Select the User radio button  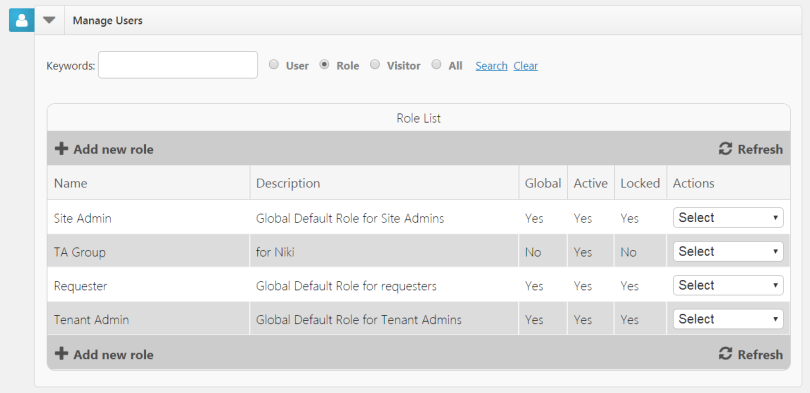pyautogui.click(x=274, y=65)
